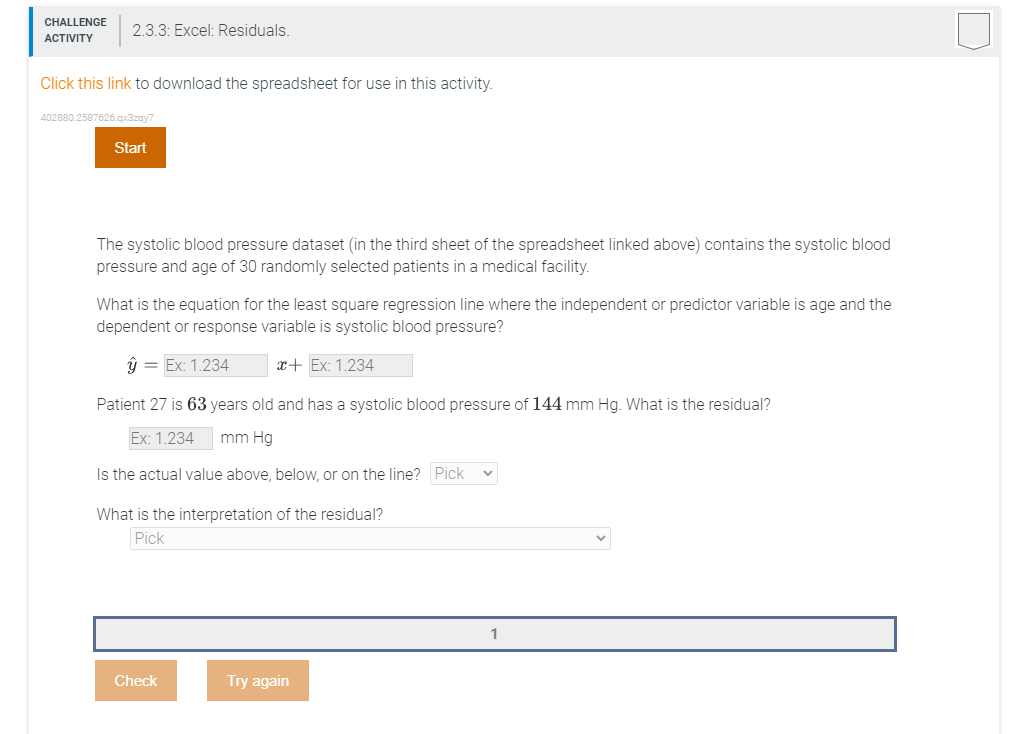Click the Check button to submit answers
Viewport: 1027px width, 734px height.
point(135,680)
